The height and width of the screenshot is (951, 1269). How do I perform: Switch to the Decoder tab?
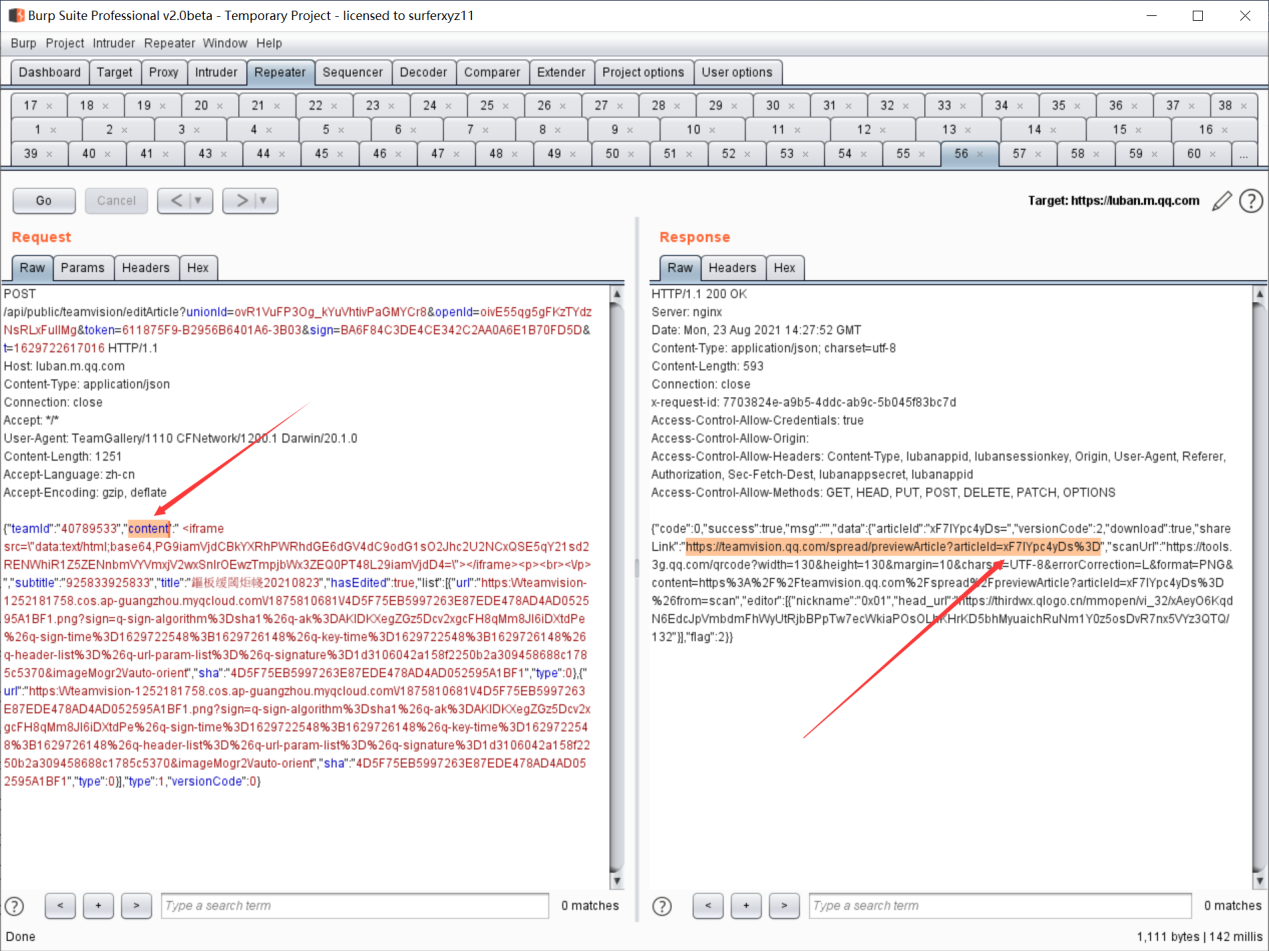click(423, 72)
